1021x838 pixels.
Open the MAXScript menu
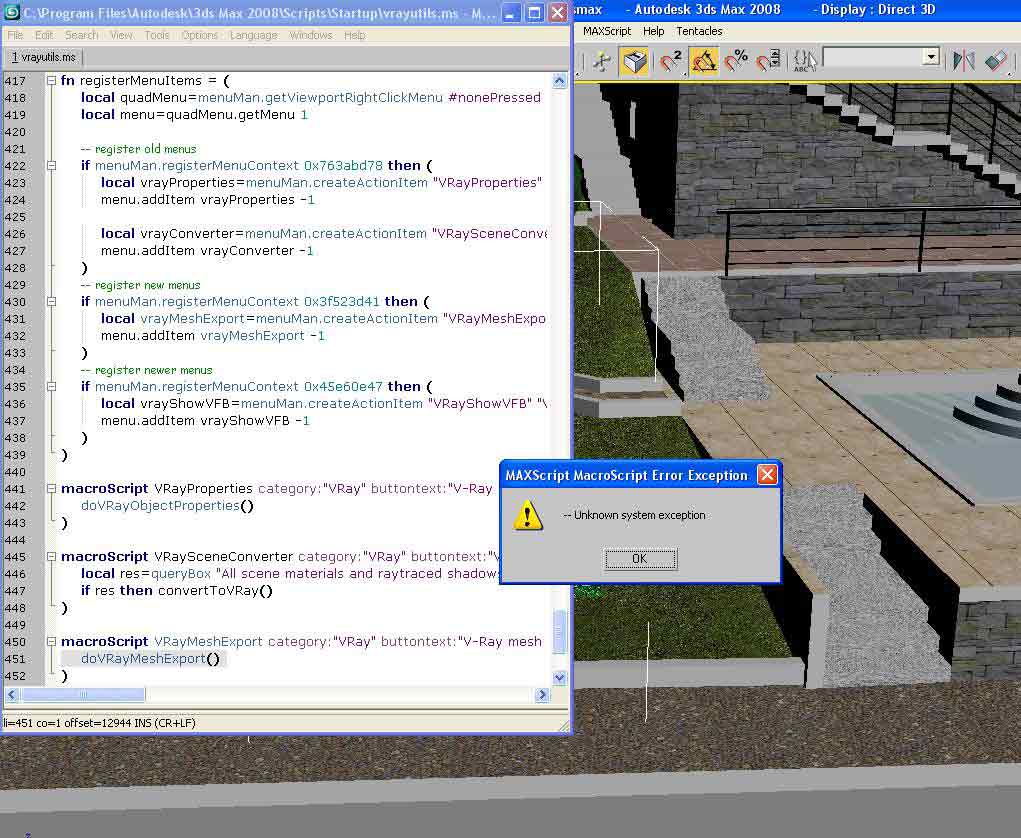click(x=607, y=31)
